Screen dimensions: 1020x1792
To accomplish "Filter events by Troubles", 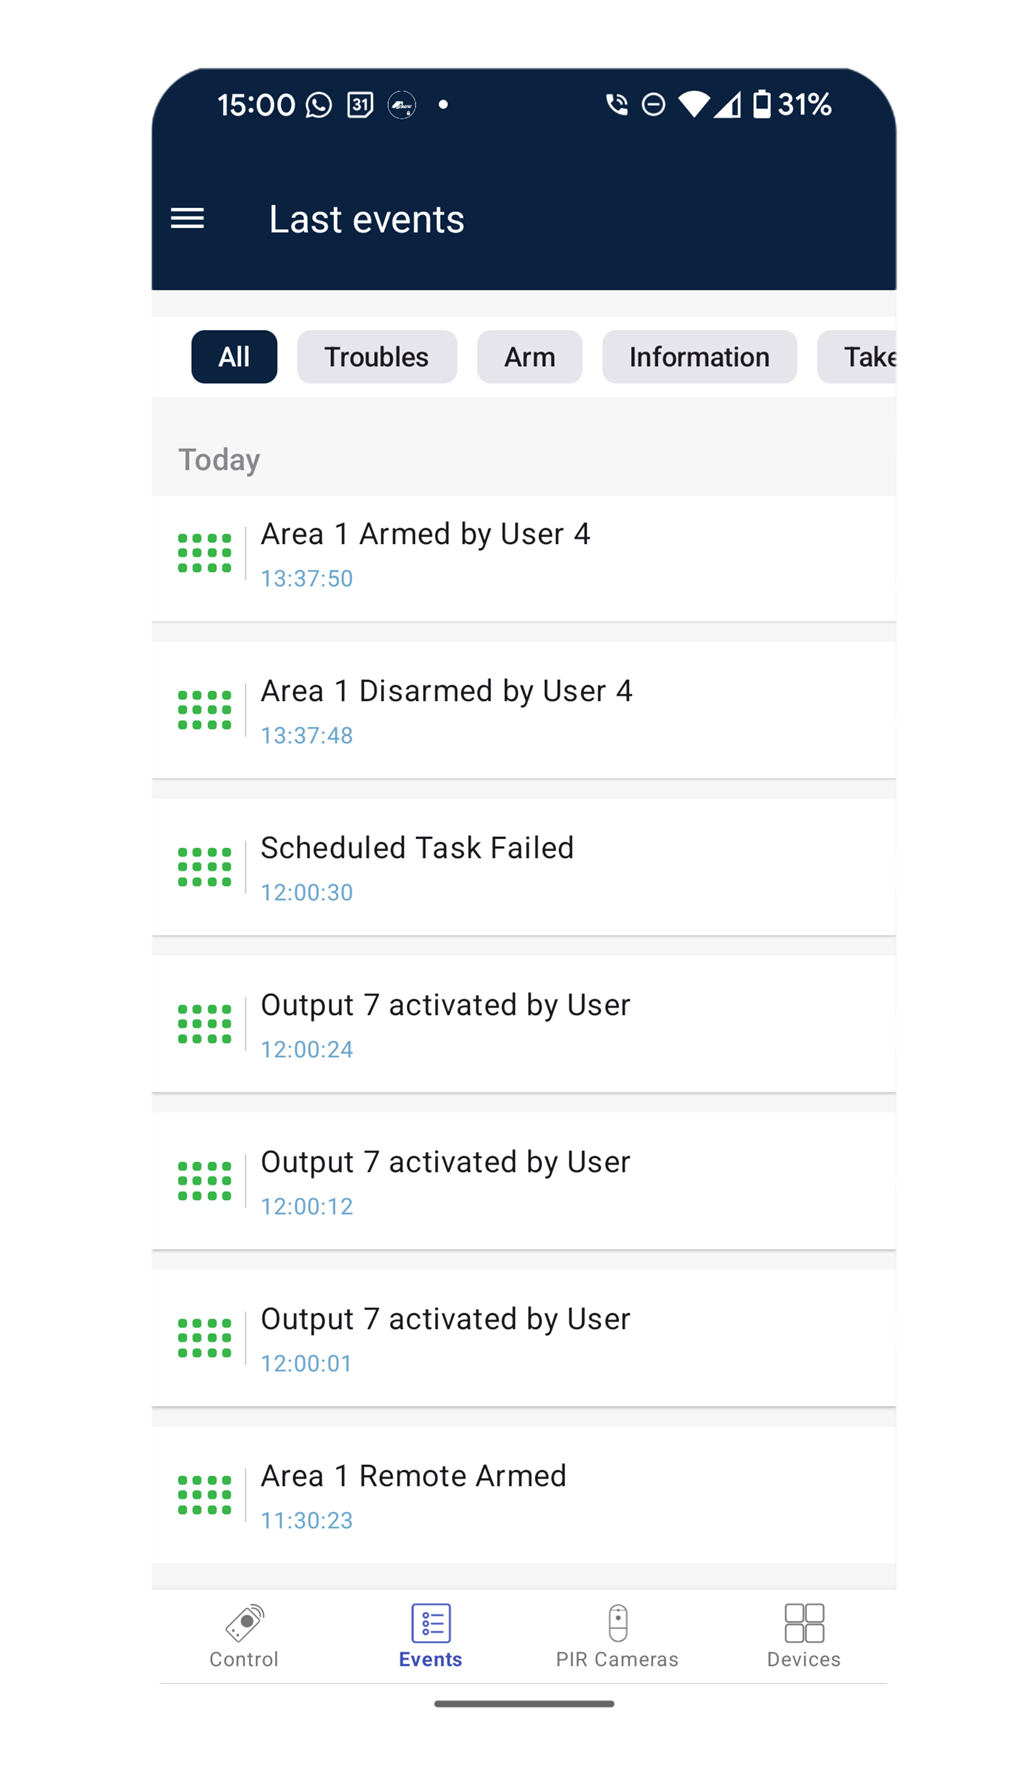I will click(x=377, y=357).
